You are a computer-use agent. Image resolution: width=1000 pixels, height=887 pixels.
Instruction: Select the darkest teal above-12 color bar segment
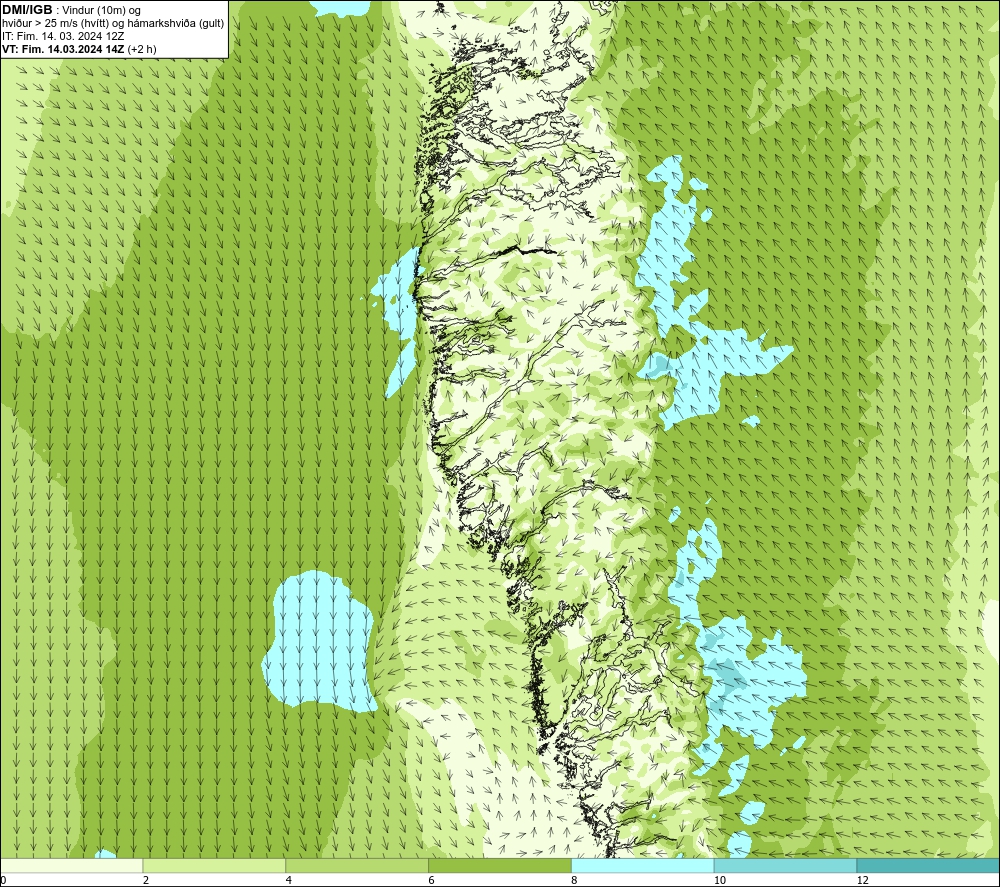click(x=929, y=865)
